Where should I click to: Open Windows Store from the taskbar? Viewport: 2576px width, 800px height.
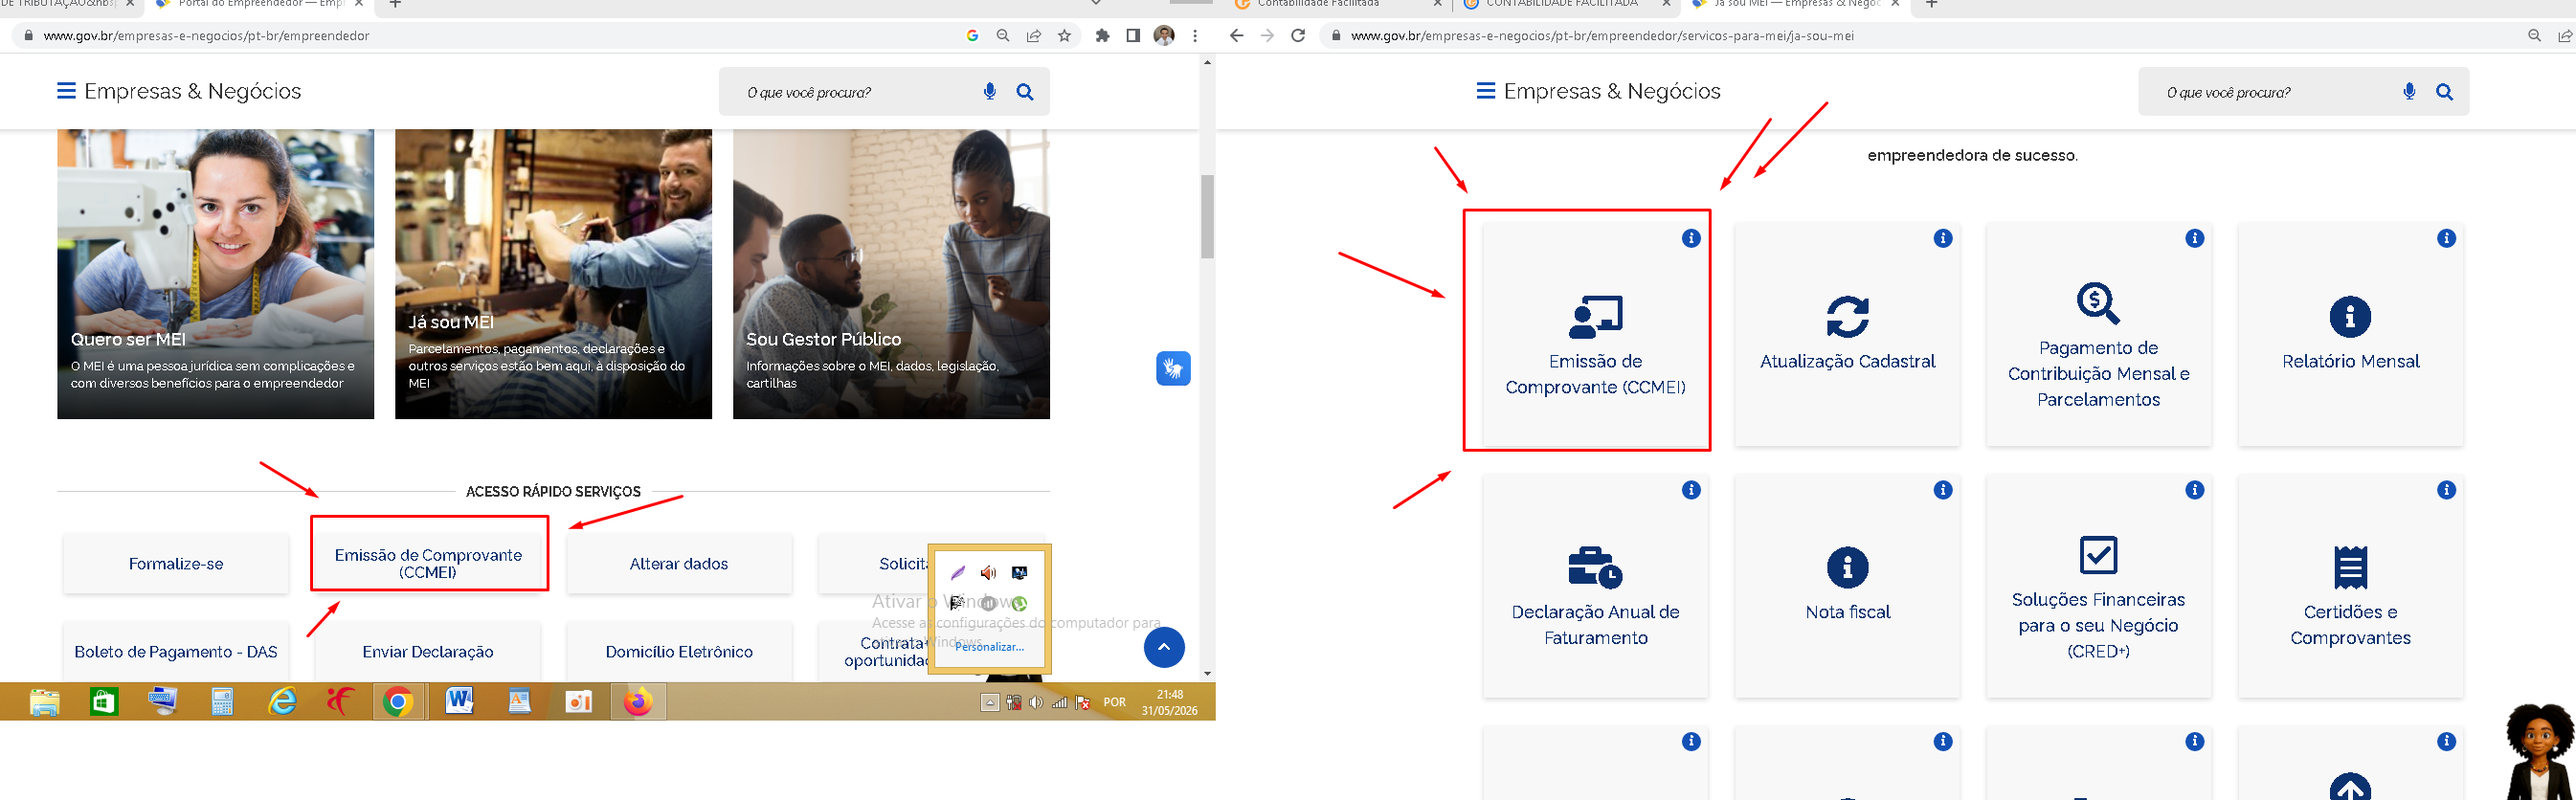click(103, 702)
